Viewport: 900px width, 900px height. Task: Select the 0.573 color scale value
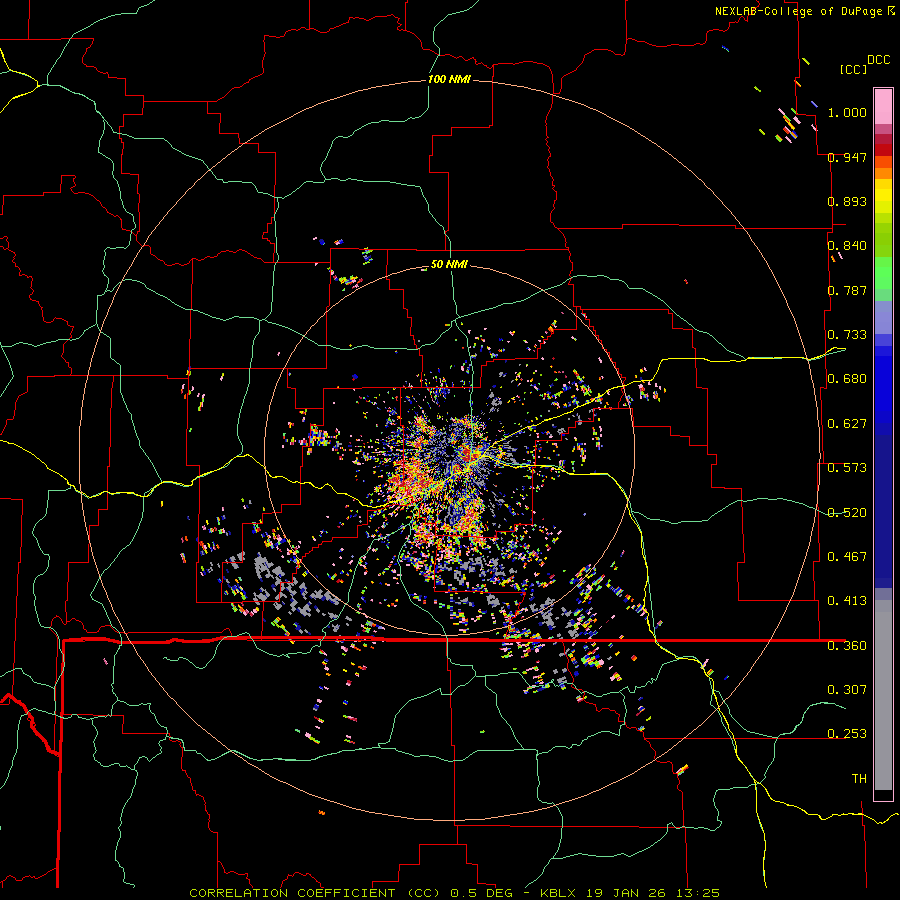pos(847,468)
